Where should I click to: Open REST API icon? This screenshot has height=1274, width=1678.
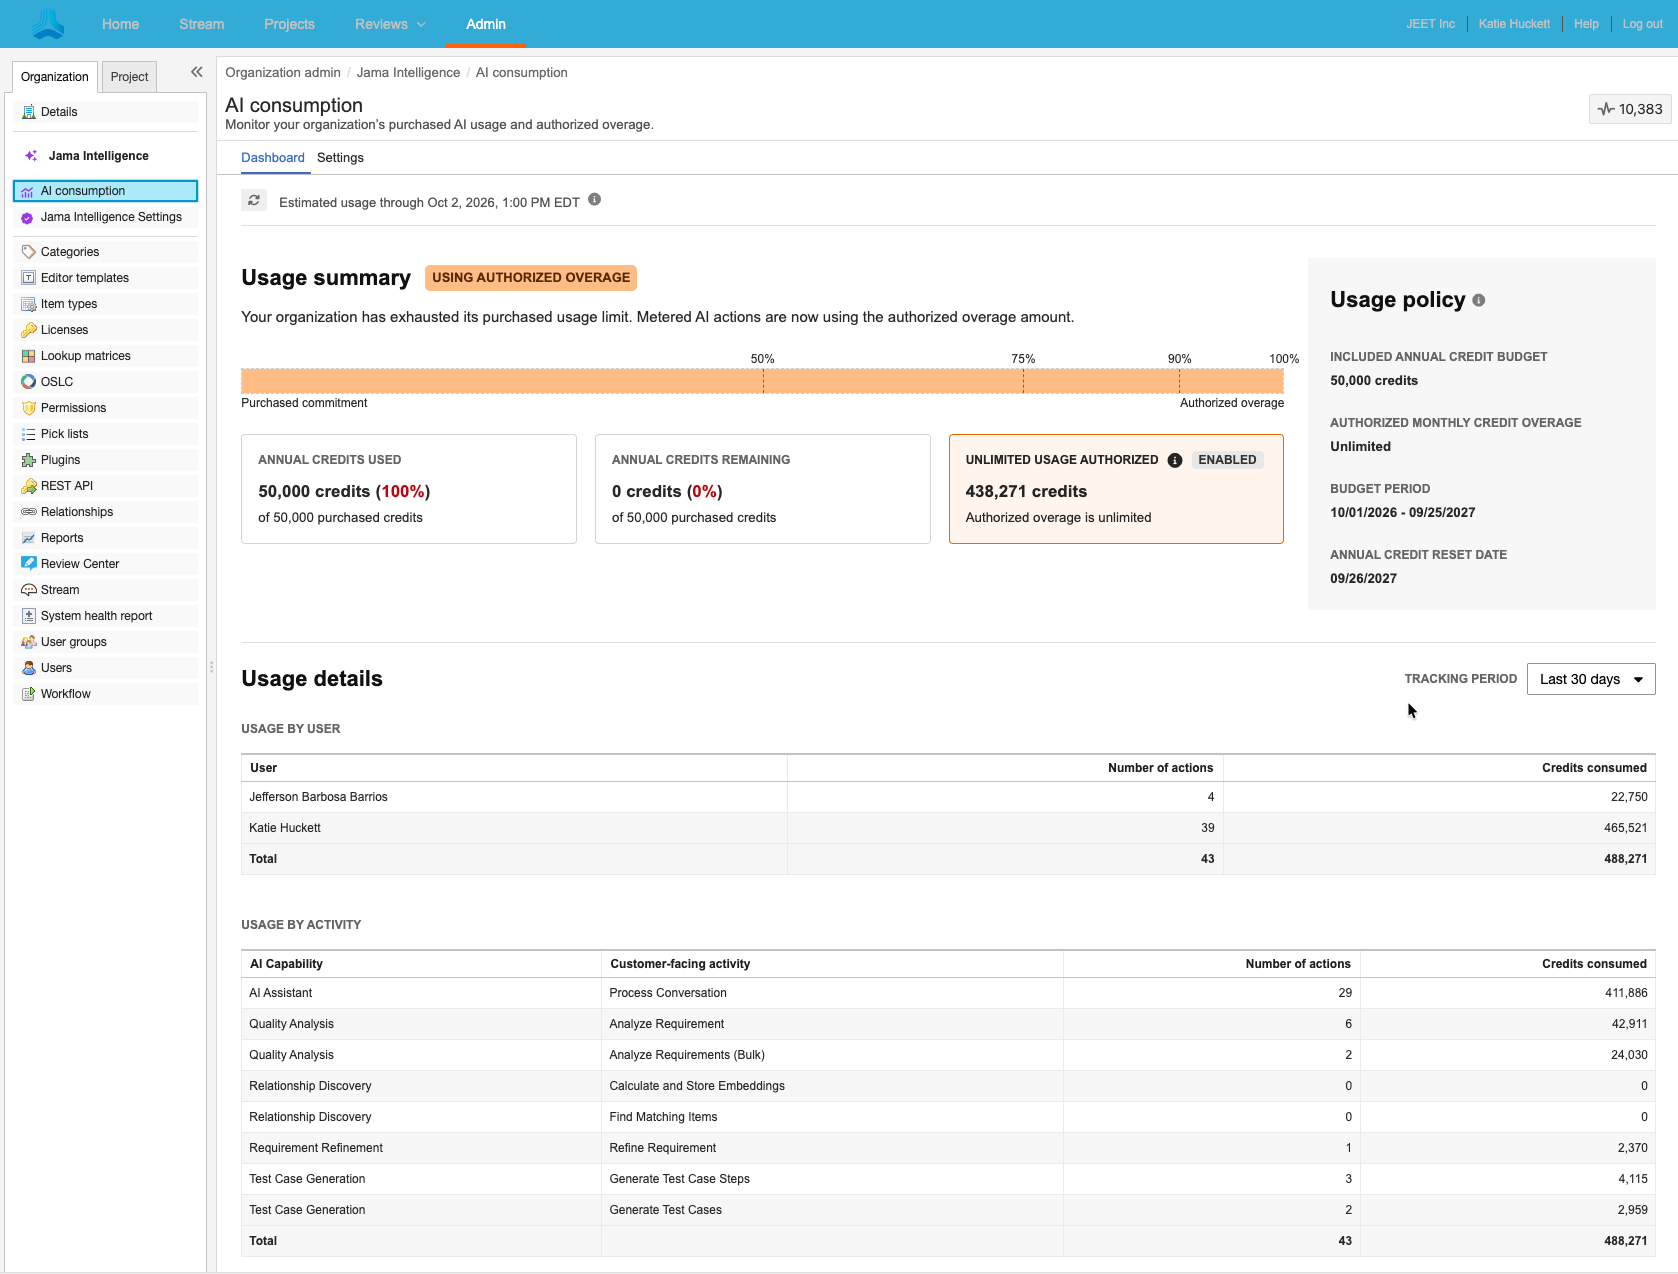click(28, 486)
